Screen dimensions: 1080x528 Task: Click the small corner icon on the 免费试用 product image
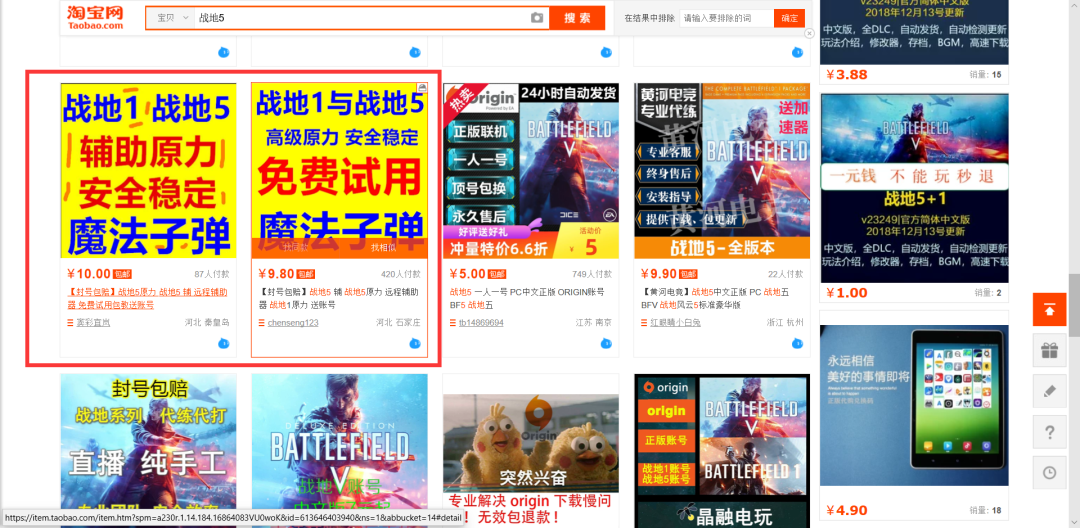coord(422,87)
